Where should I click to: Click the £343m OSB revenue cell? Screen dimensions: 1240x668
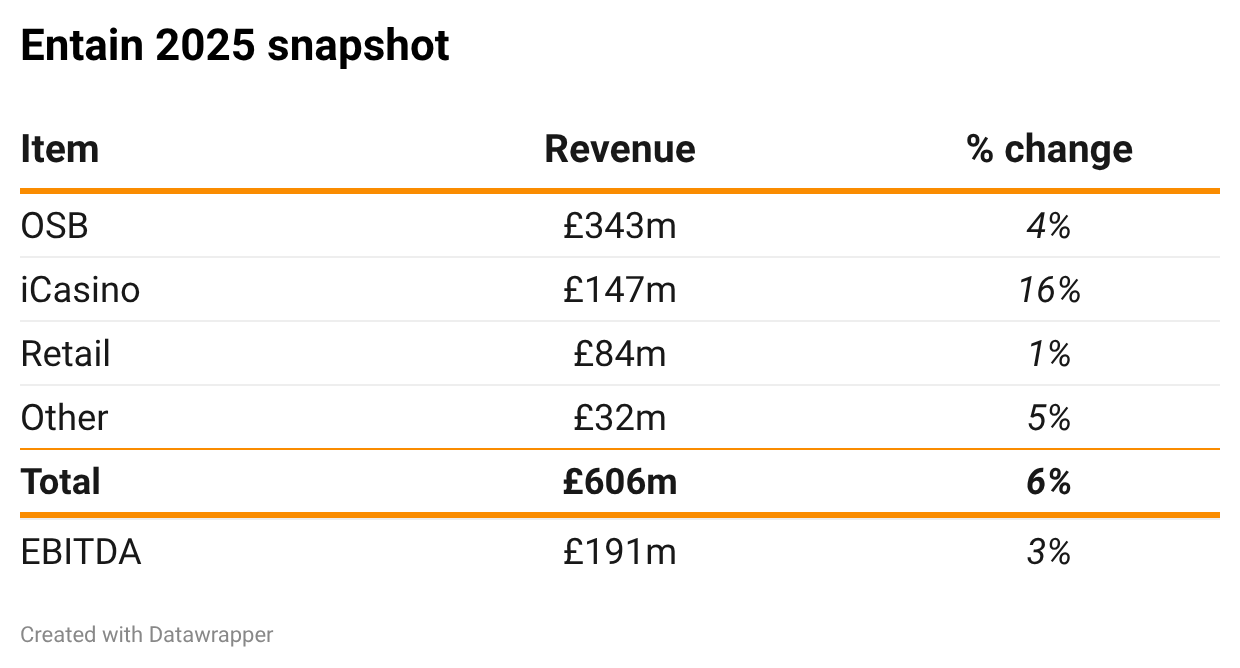(620, 226)
